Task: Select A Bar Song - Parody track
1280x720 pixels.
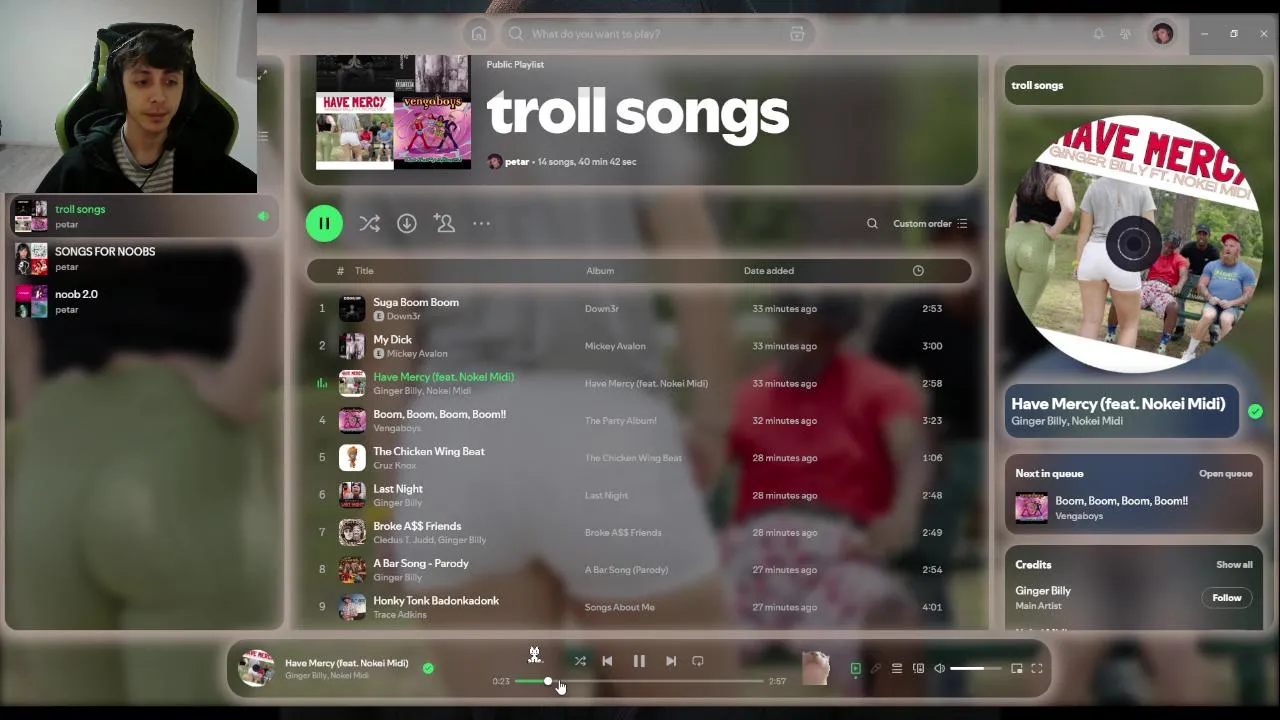Action: point(638,570)
